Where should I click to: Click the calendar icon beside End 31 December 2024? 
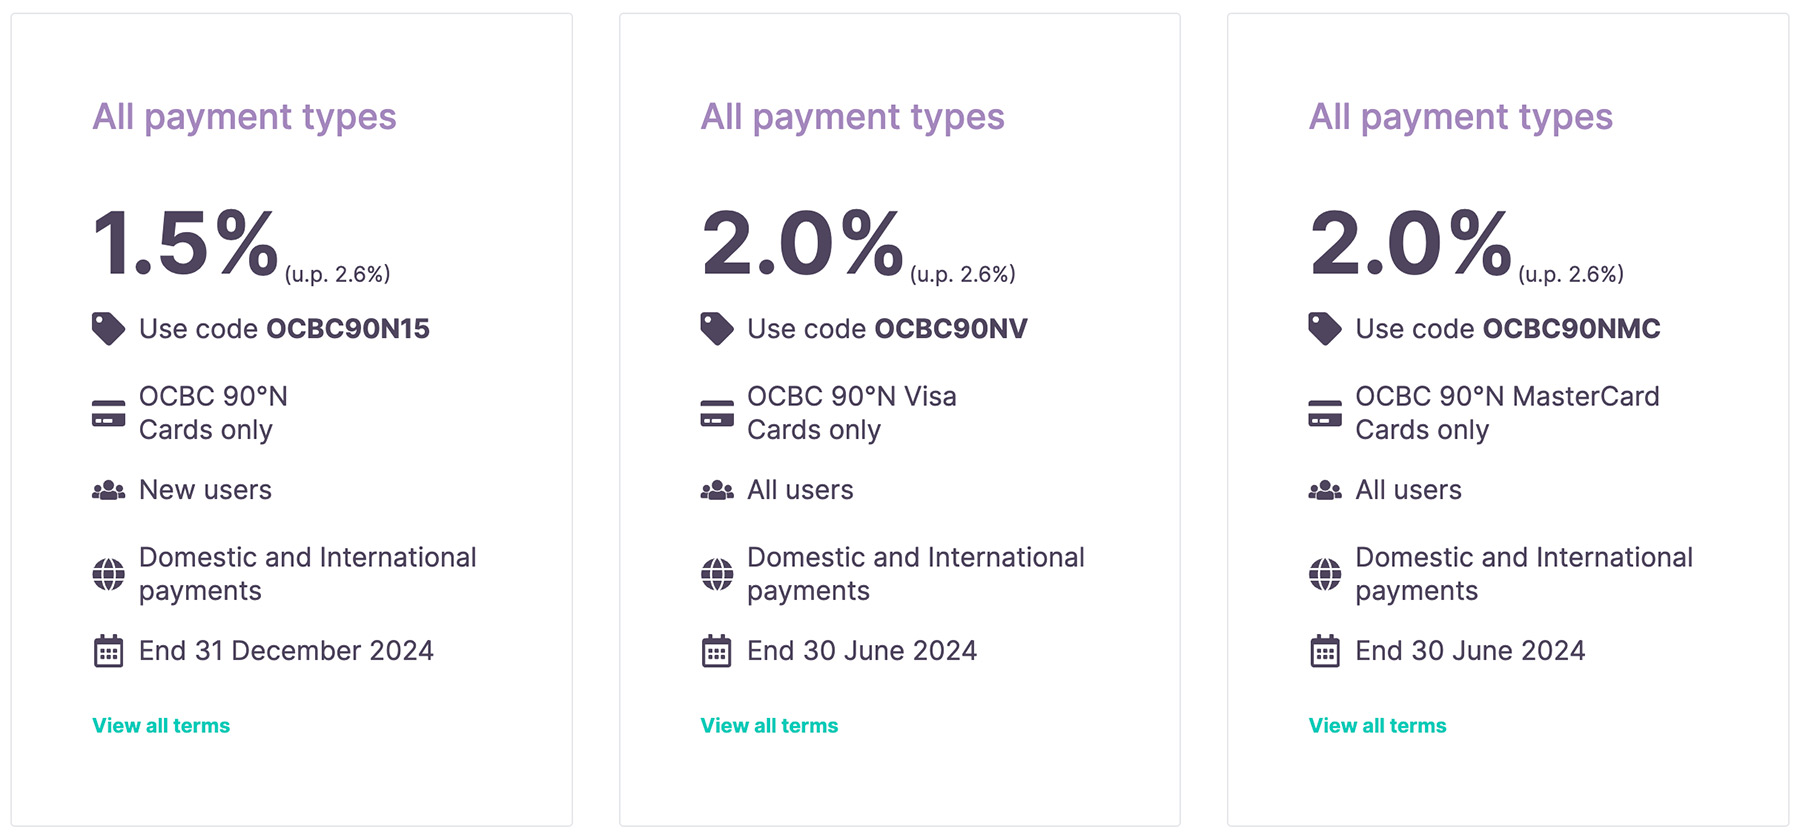[x=108, y=651]
